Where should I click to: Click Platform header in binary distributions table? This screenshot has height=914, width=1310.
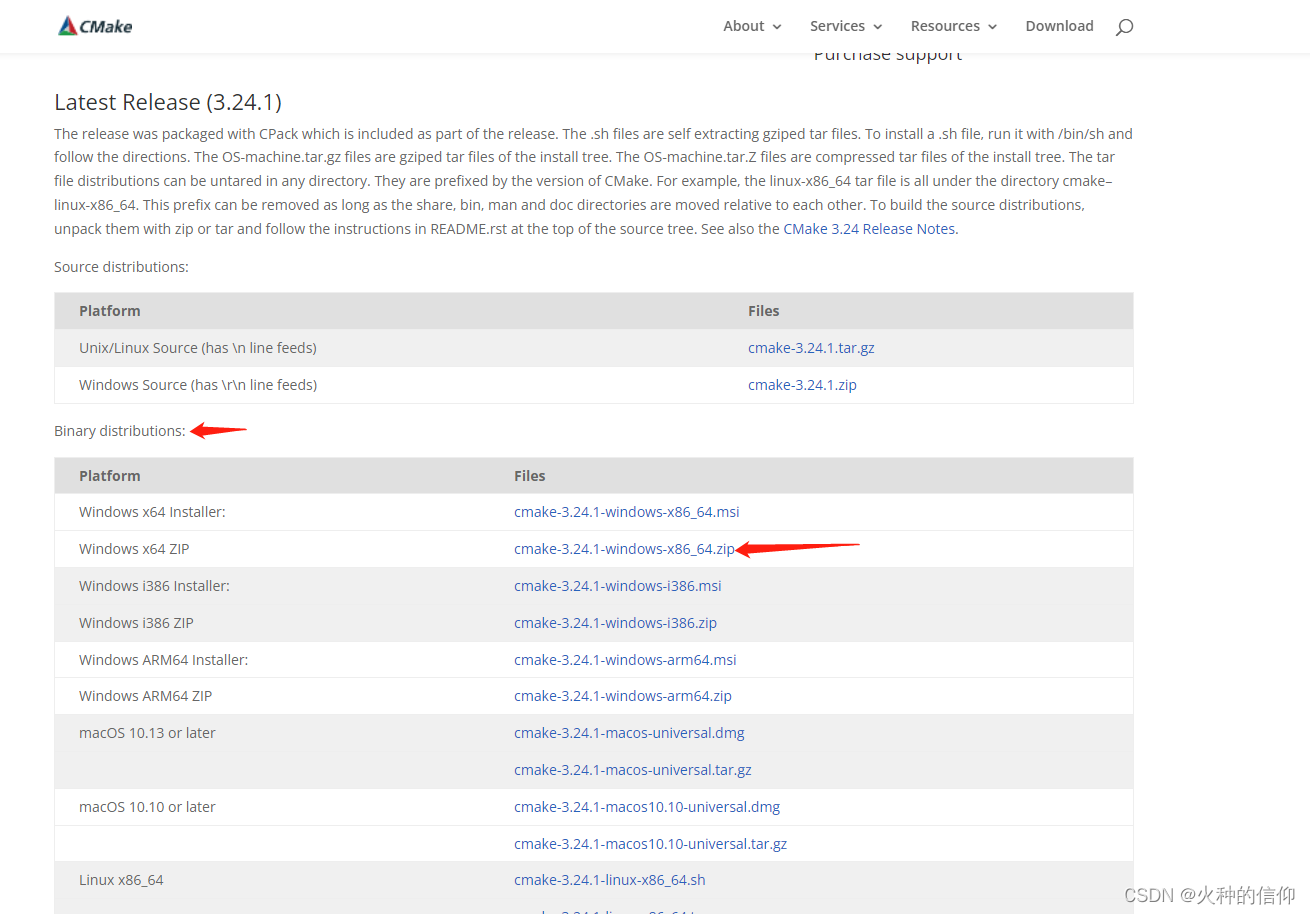pyautogui.click(x=110, y=476)
